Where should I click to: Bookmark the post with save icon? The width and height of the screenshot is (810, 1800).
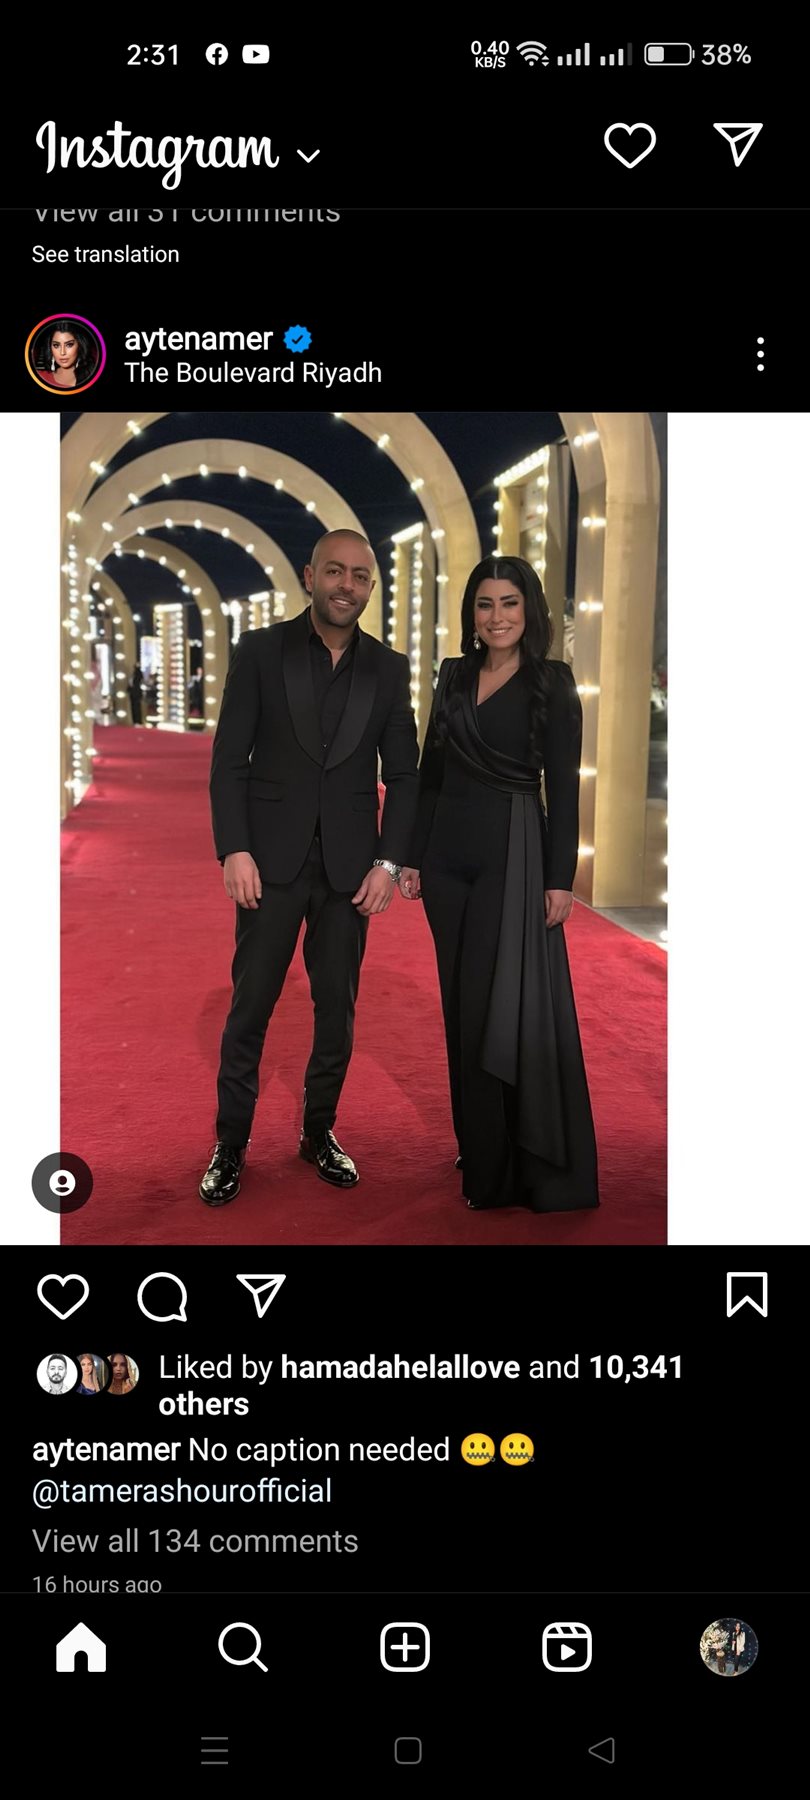coord(747,1295)
